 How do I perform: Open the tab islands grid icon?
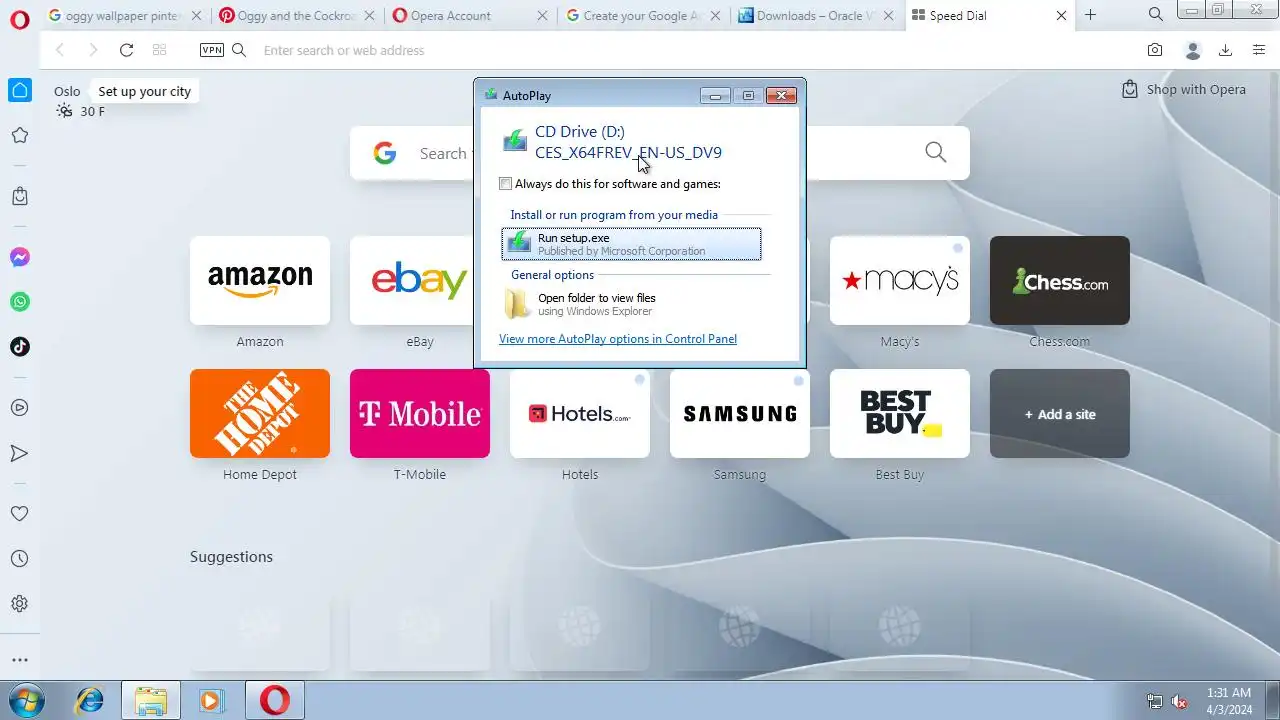tap(159, 50)
